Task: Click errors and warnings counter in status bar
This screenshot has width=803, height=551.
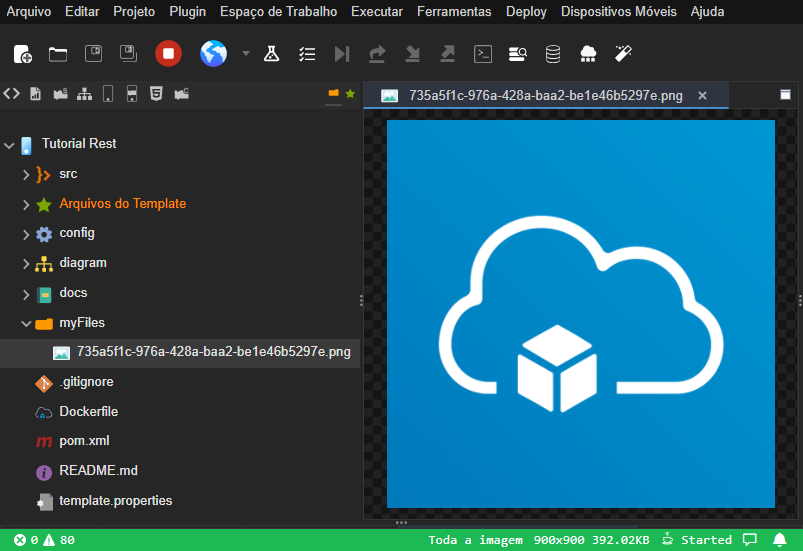Action: (x=44, y=540)
